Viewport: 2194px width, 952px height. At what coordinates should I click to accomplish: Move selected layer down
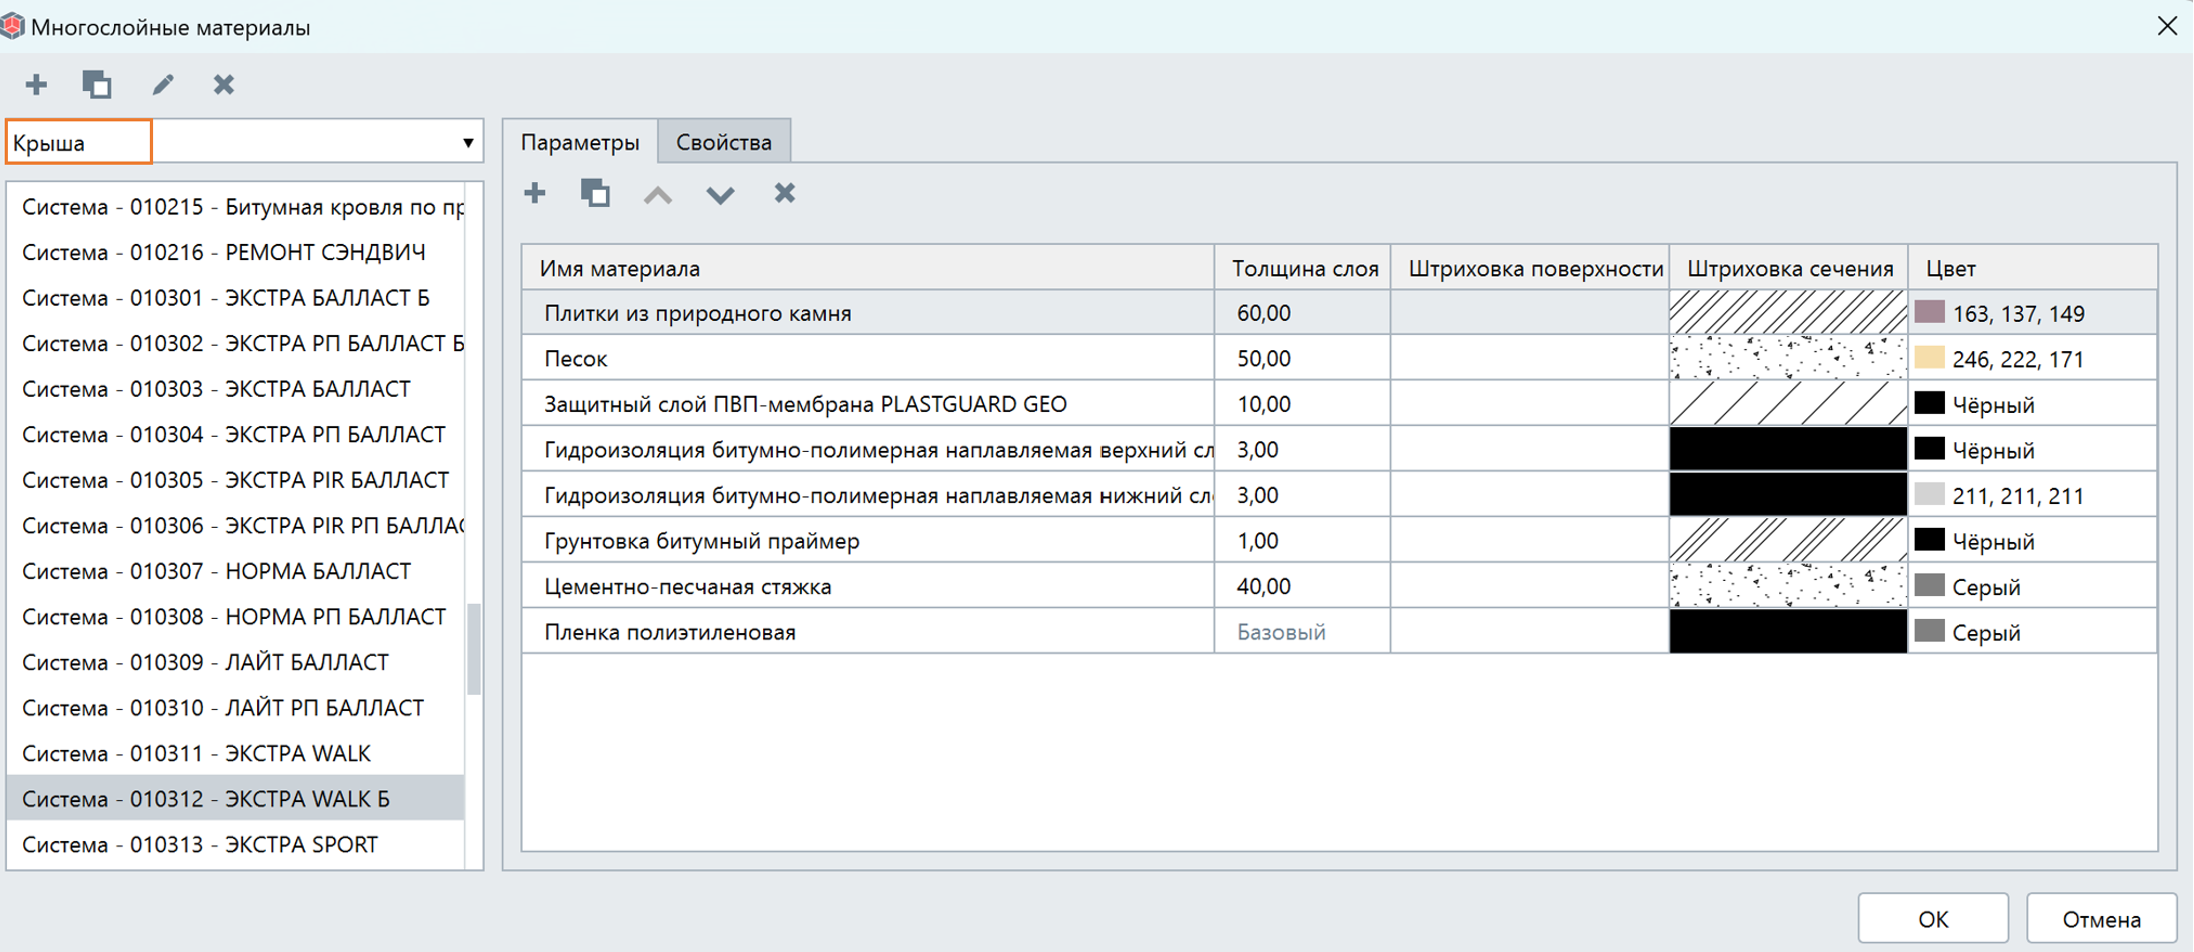pyautogui.click(x=720, y=194)
